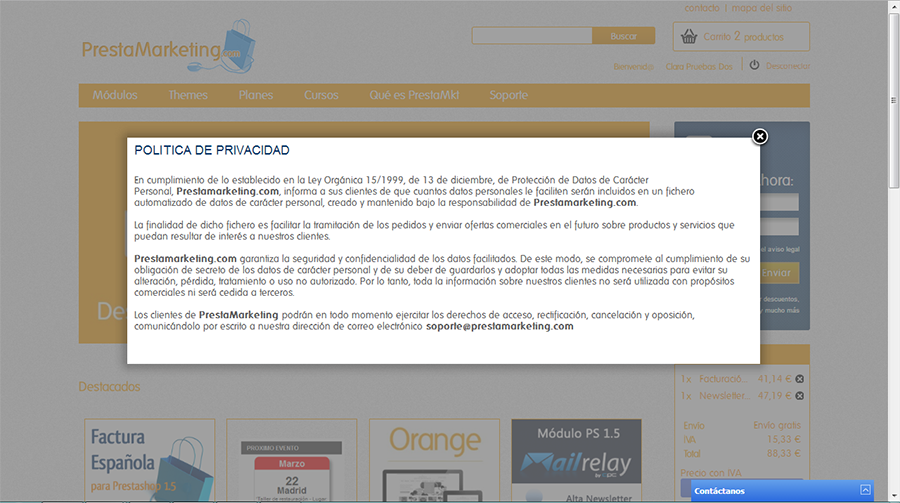This screenshot has width=900, height=503.
Task: Click the cart total 88,33 €
Action: tap(783, 453)
